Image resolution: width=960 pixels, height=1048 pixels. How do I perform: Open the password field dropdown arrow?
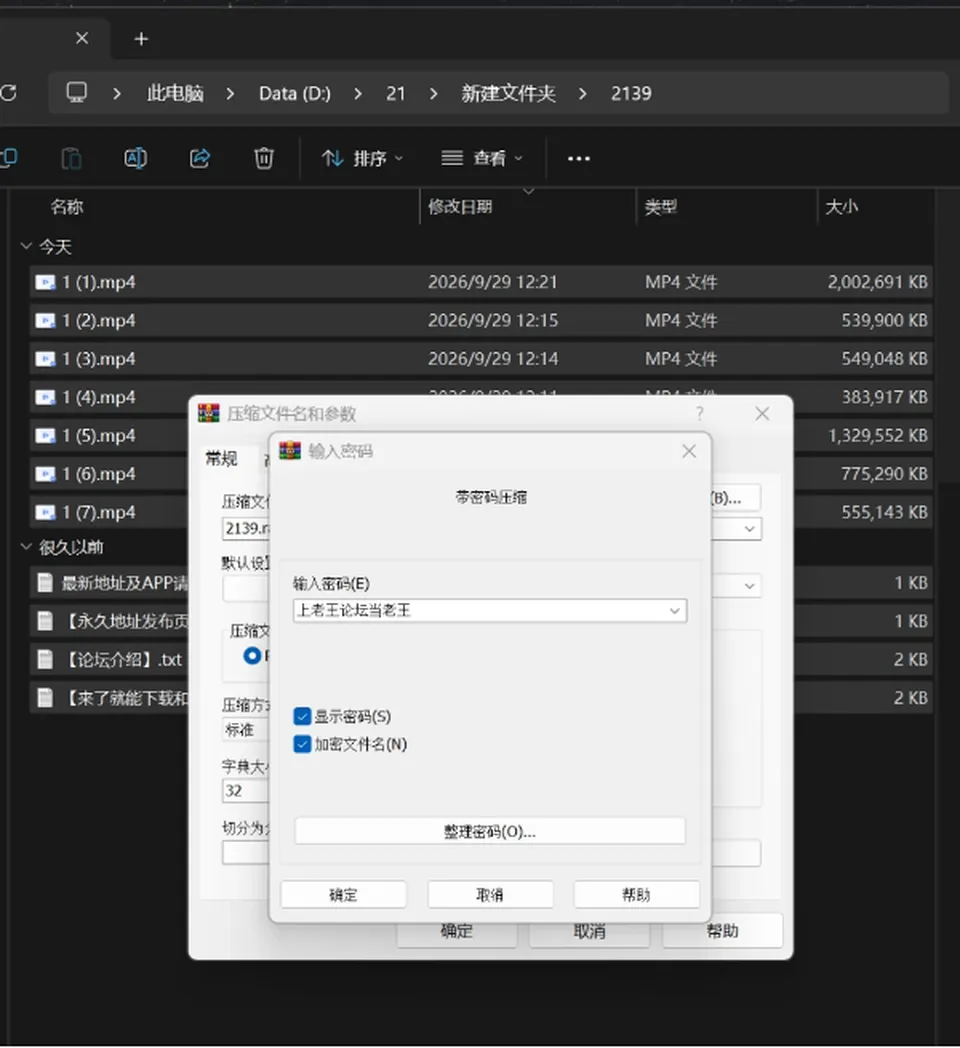click(x=675, y=611)
